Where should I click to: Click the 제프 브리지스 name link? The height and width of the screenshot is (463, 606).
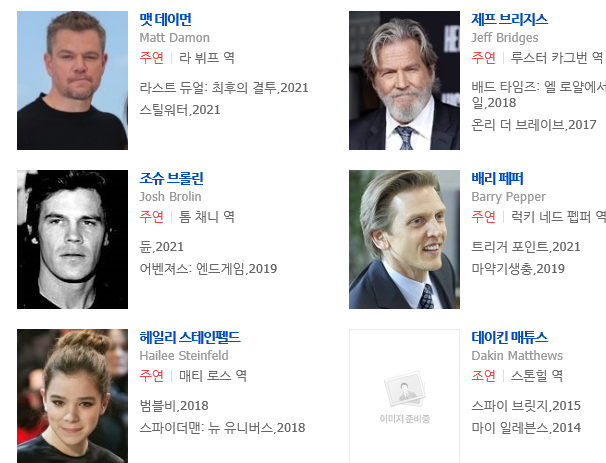pyautogui.click(x=509, y=19)
